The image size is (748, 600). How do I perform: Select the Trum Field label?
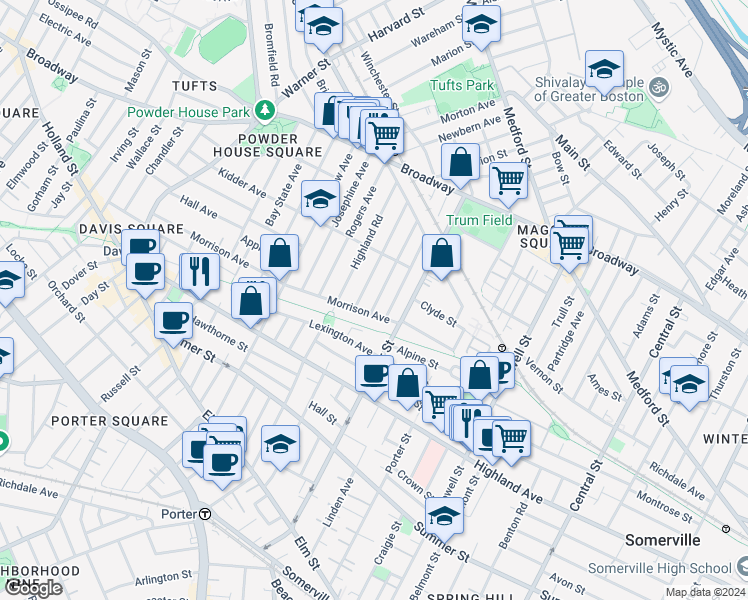(479, 220)
